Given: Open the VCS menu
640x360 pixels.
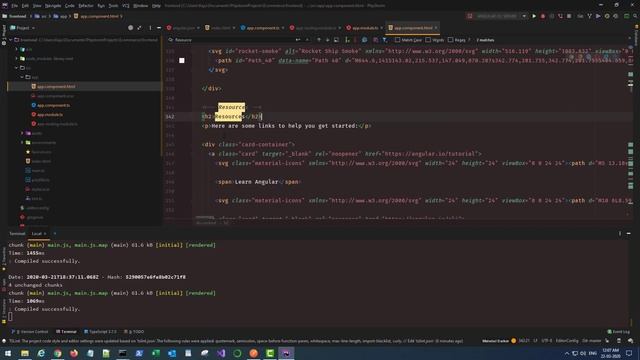Looking at the screenshot, I should click(126, 6).
